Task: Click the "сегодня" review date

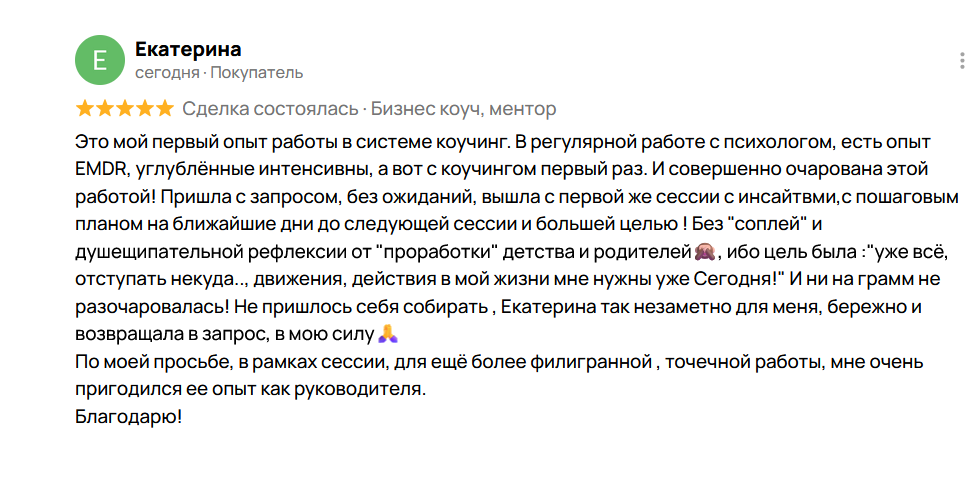Action: tap(167, 73)
